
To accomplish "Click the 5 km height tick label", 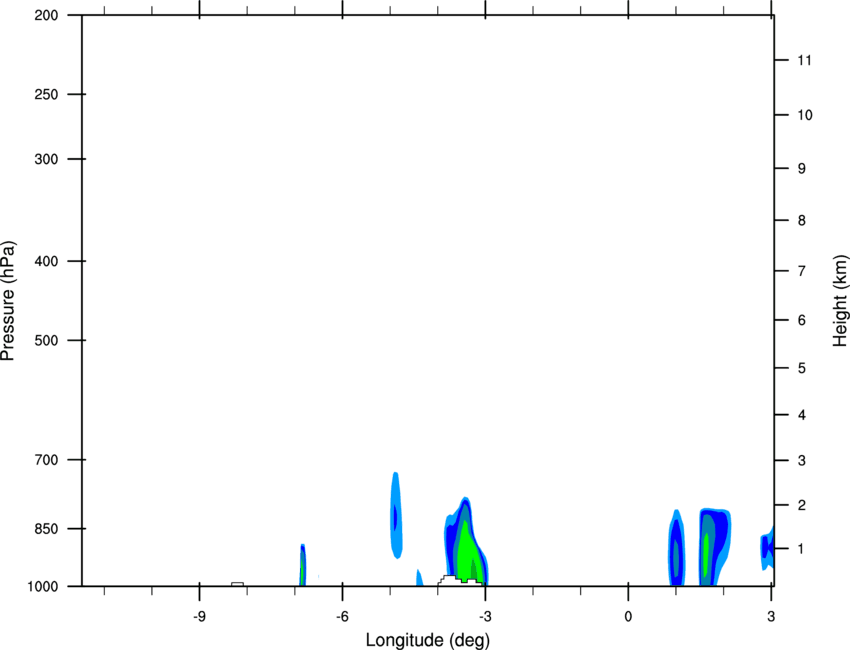I will coord(801,369).
